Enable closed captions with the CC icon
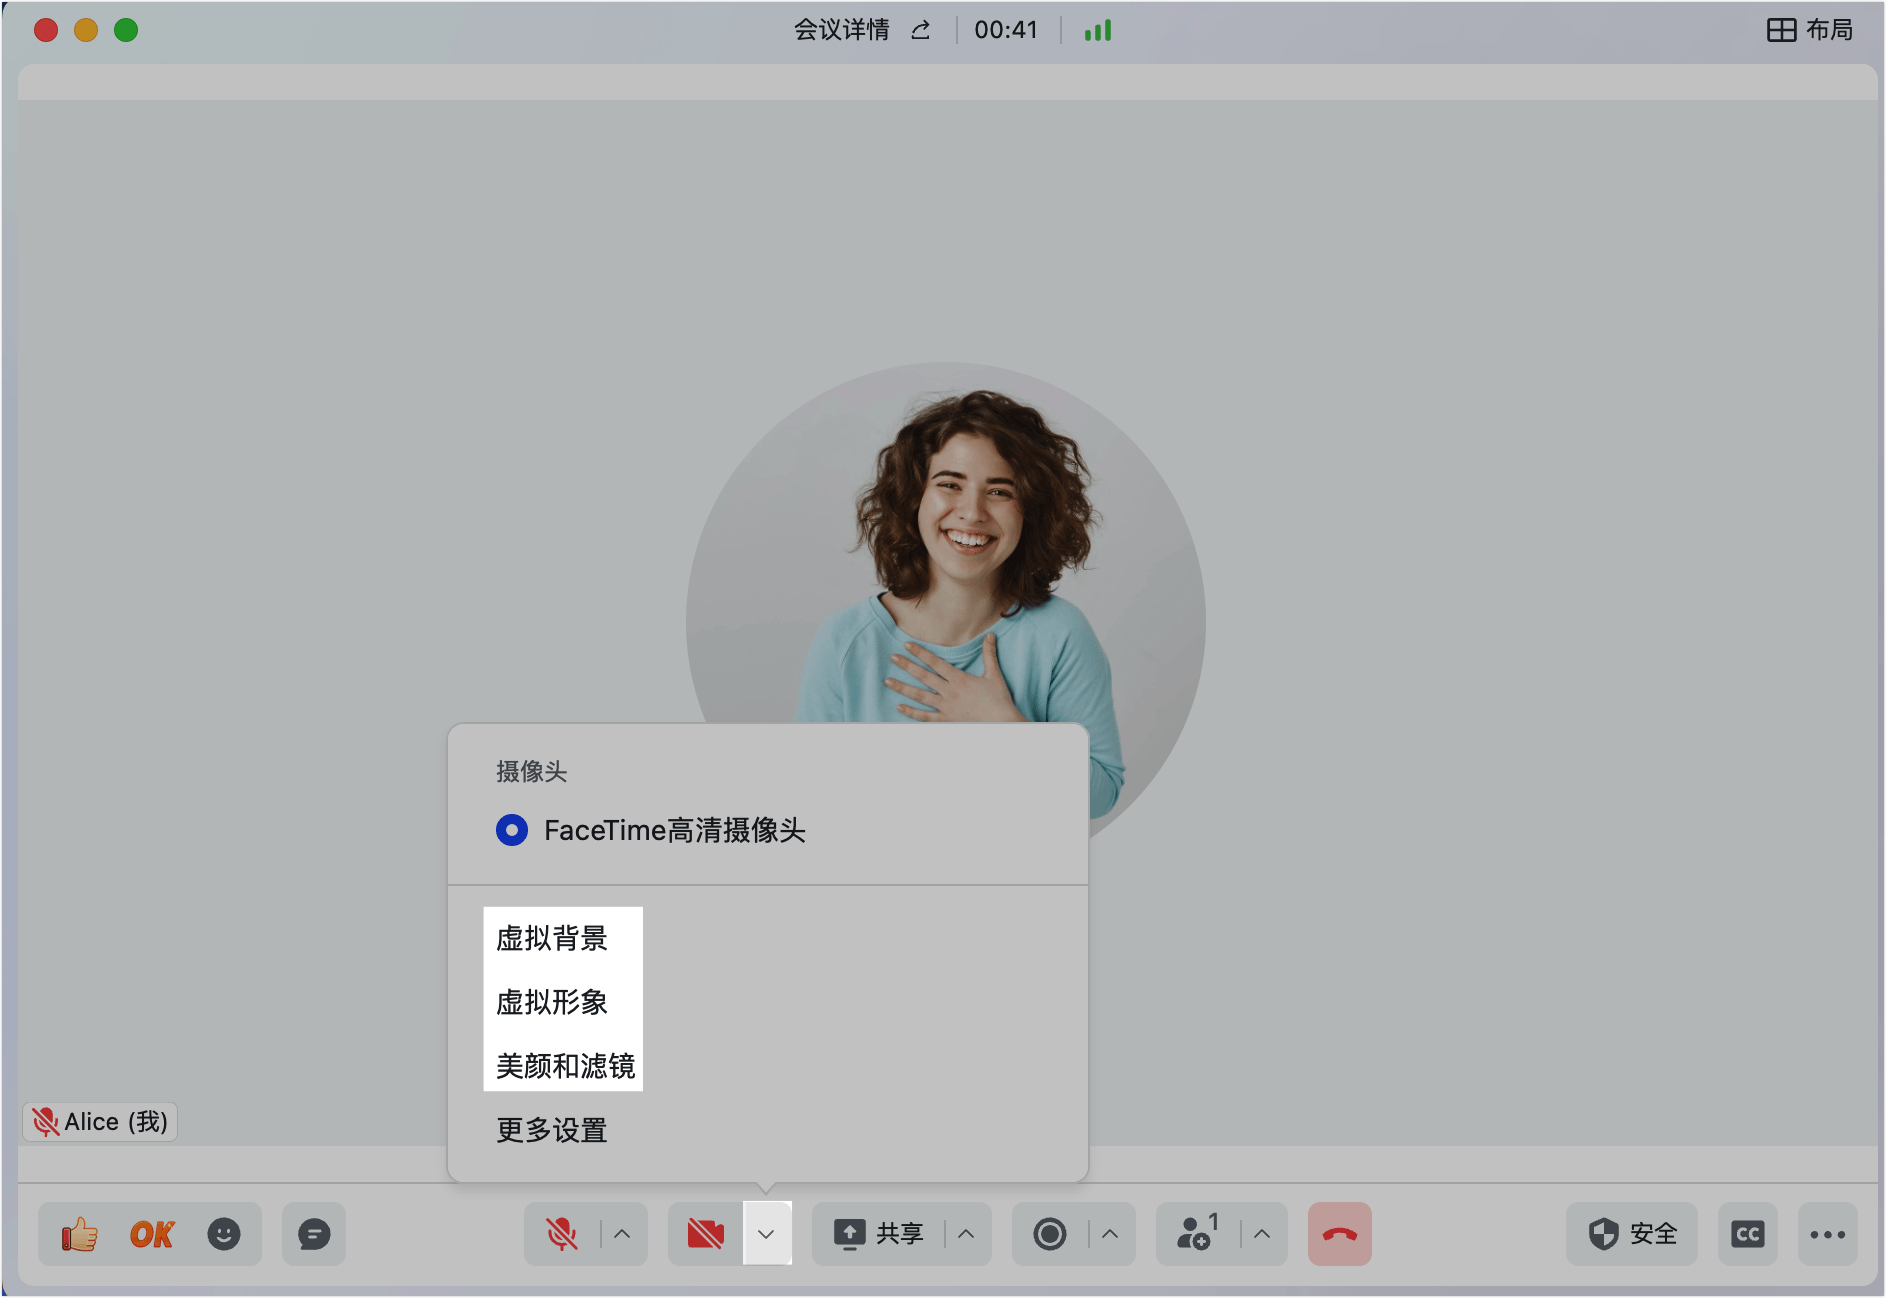 pyautogui.click(x=1748, y=1234)
